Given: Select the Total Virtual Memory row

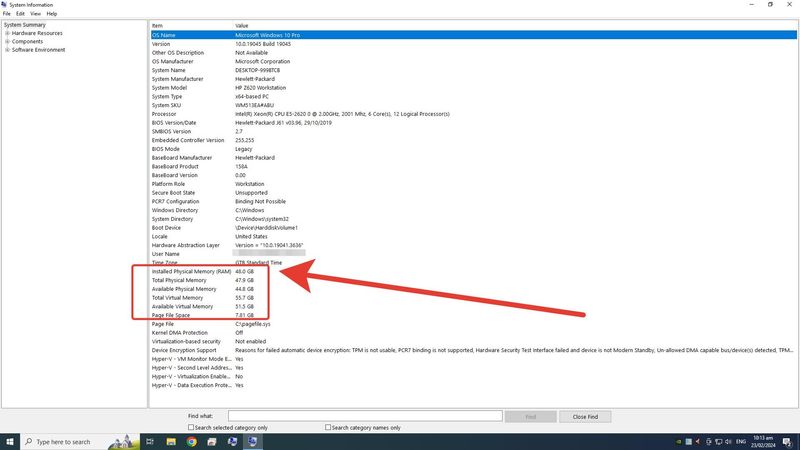Looking at the screenshot, I should pyautogui.click(x=473, y=298).
